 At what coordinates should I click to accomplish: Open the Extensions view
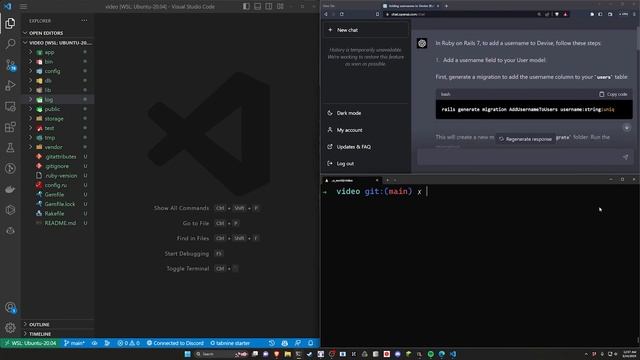10,127
